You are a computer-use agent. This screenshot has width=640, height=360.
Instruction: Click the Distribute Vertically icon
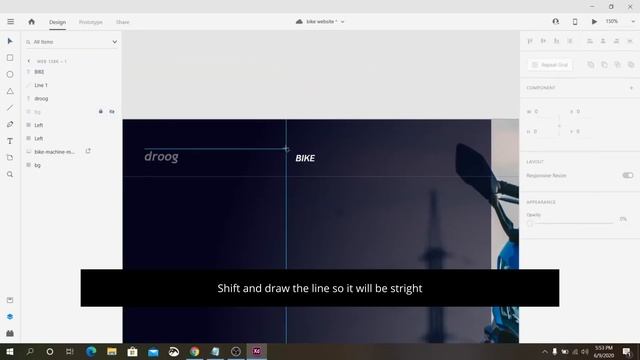tap(570, 41)
